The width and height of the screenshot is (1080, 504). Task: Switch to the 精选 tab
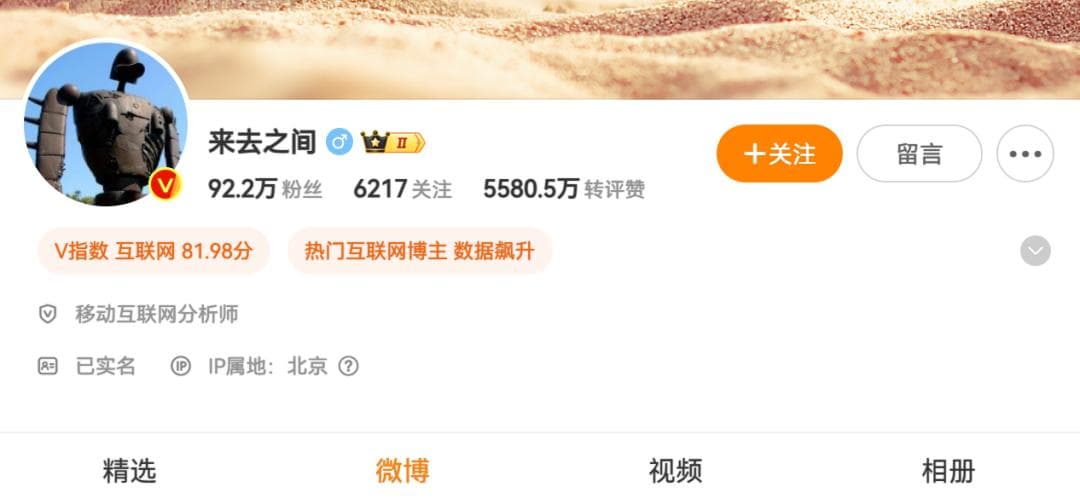click(x=129, y=472)
